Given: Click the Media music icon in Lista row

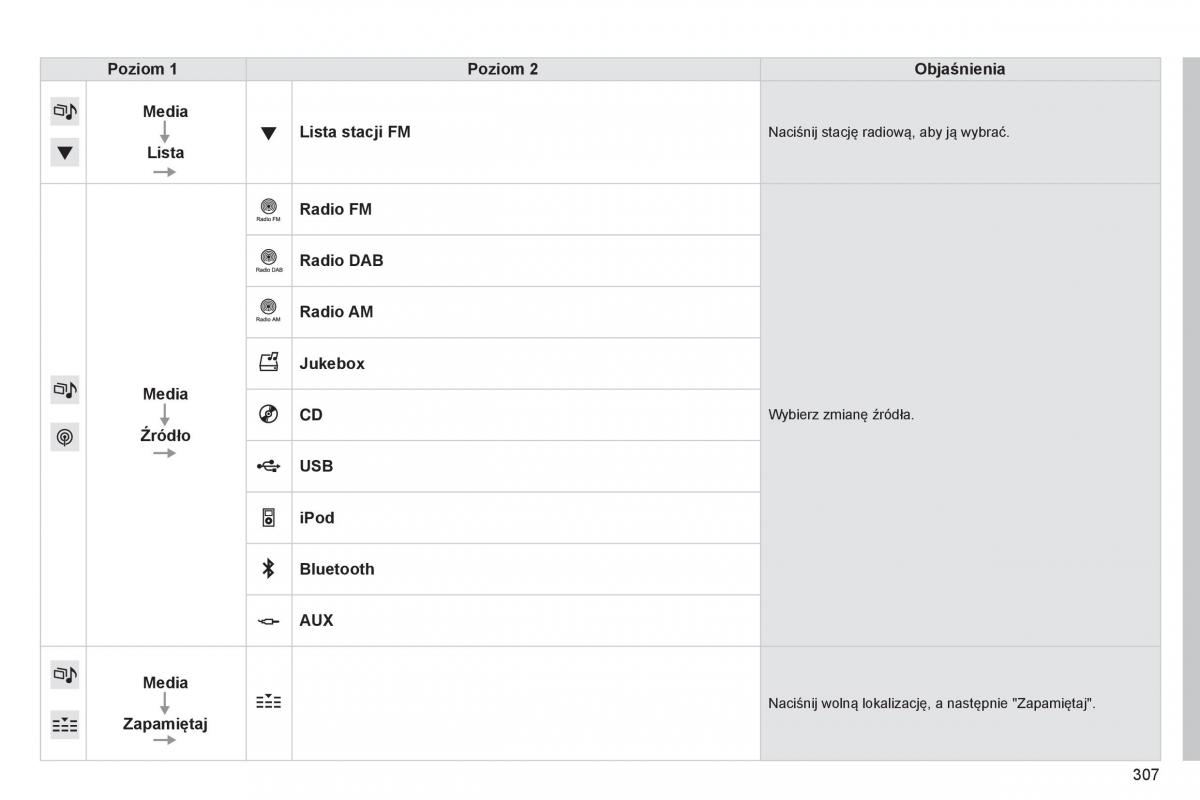Looking at the screenshot, I should click(x=65, y=111).
